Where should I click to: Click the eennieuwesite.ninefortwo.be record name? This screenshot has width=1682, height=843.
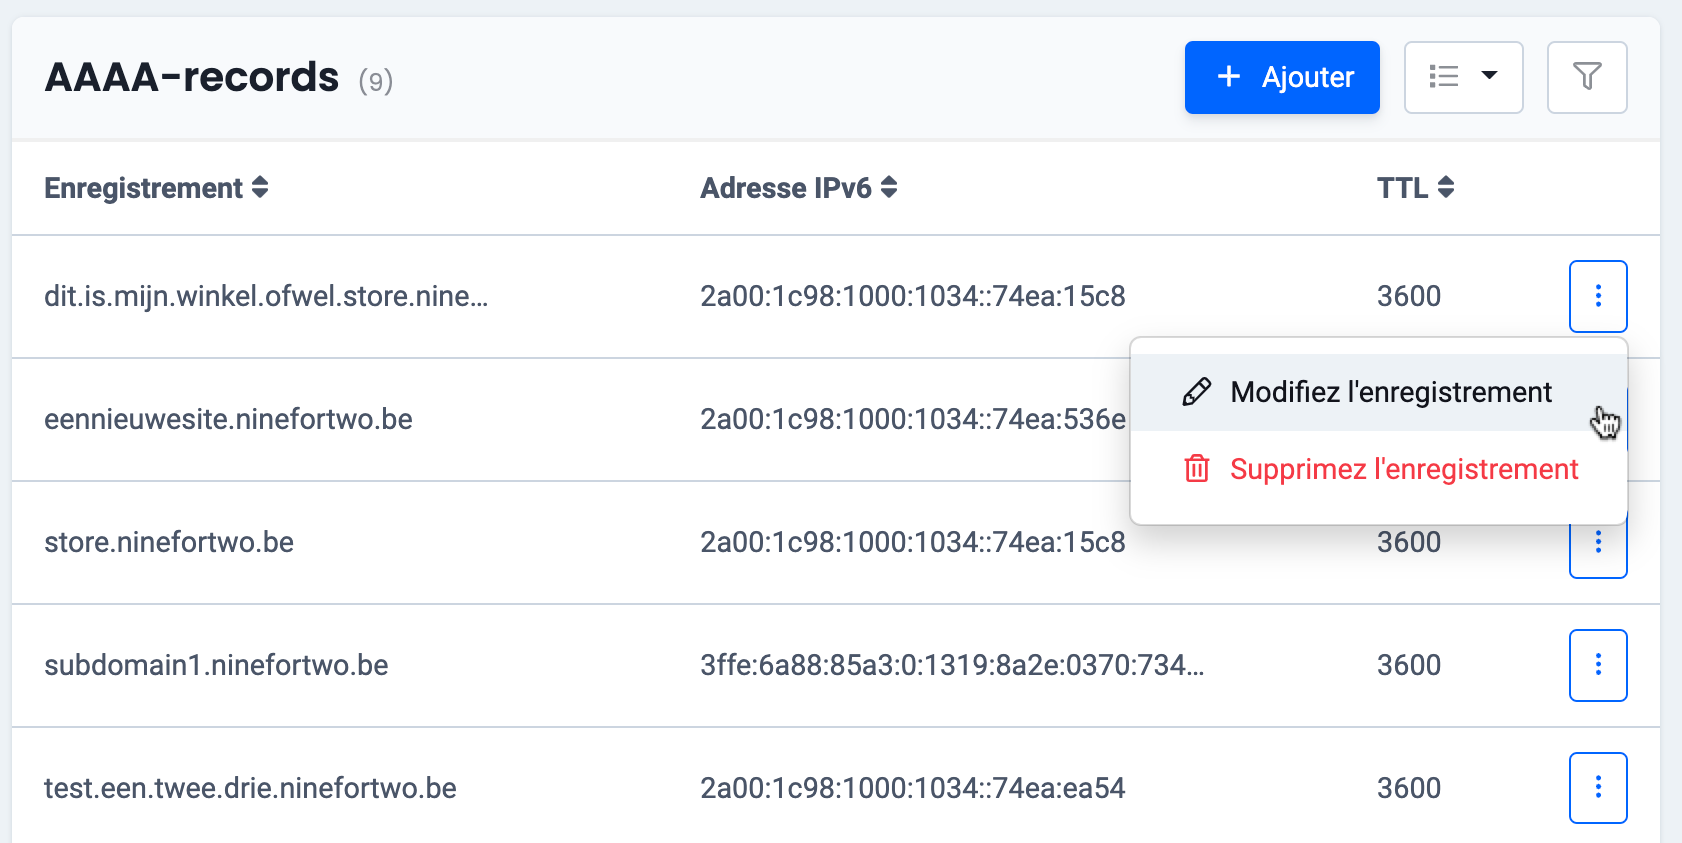(228, 419)
